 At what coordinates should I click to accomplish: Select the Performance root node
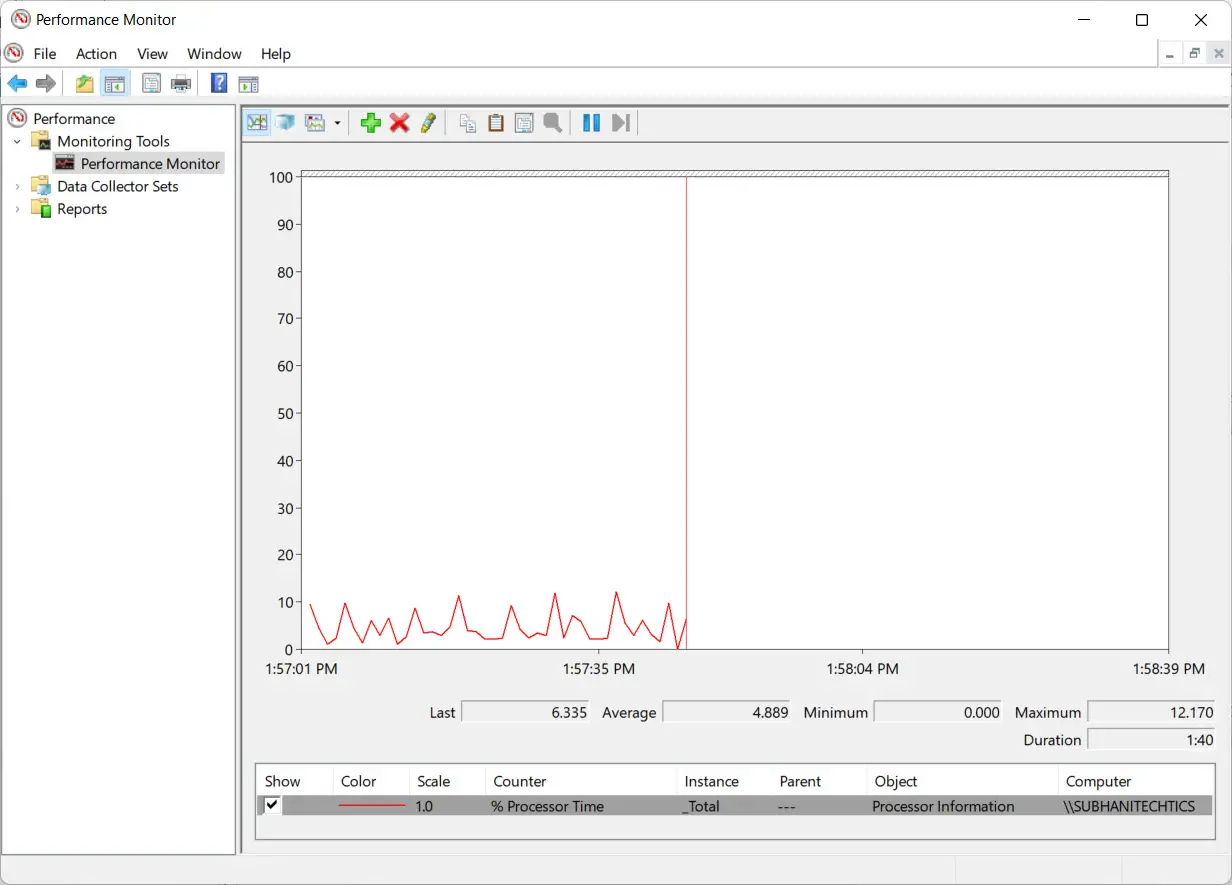tap(74, 118)
